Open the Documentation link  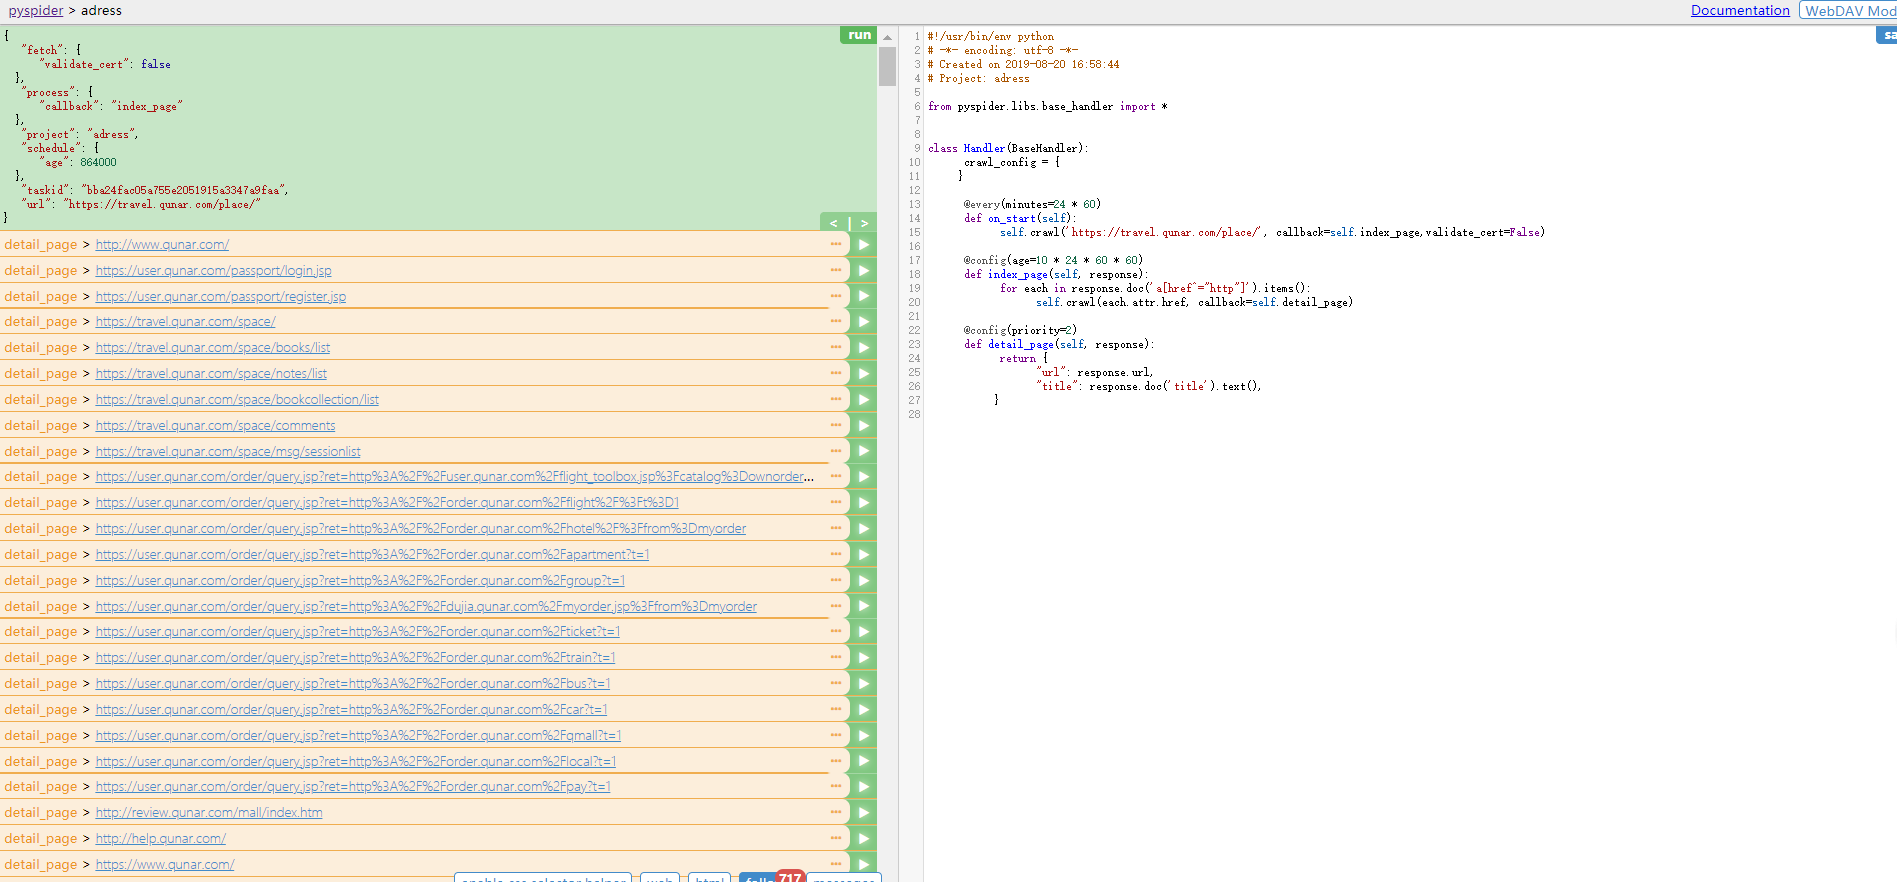[1739, 10]
